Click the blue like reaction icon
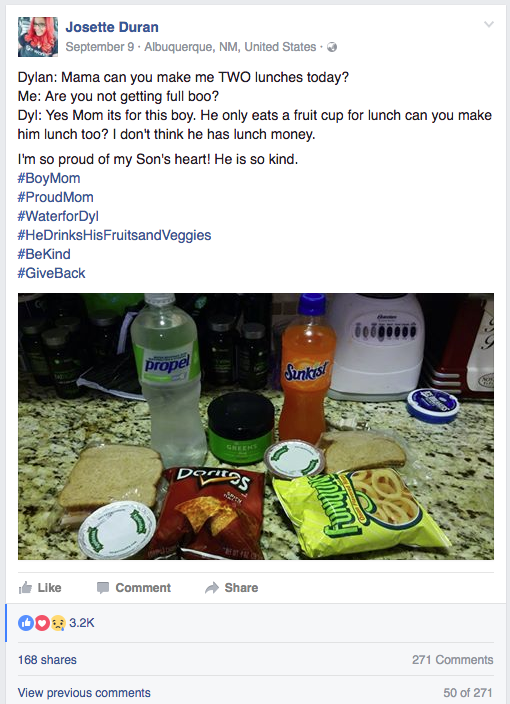The width and height of the screenshot is (510, 704). [x=26, y=623]
